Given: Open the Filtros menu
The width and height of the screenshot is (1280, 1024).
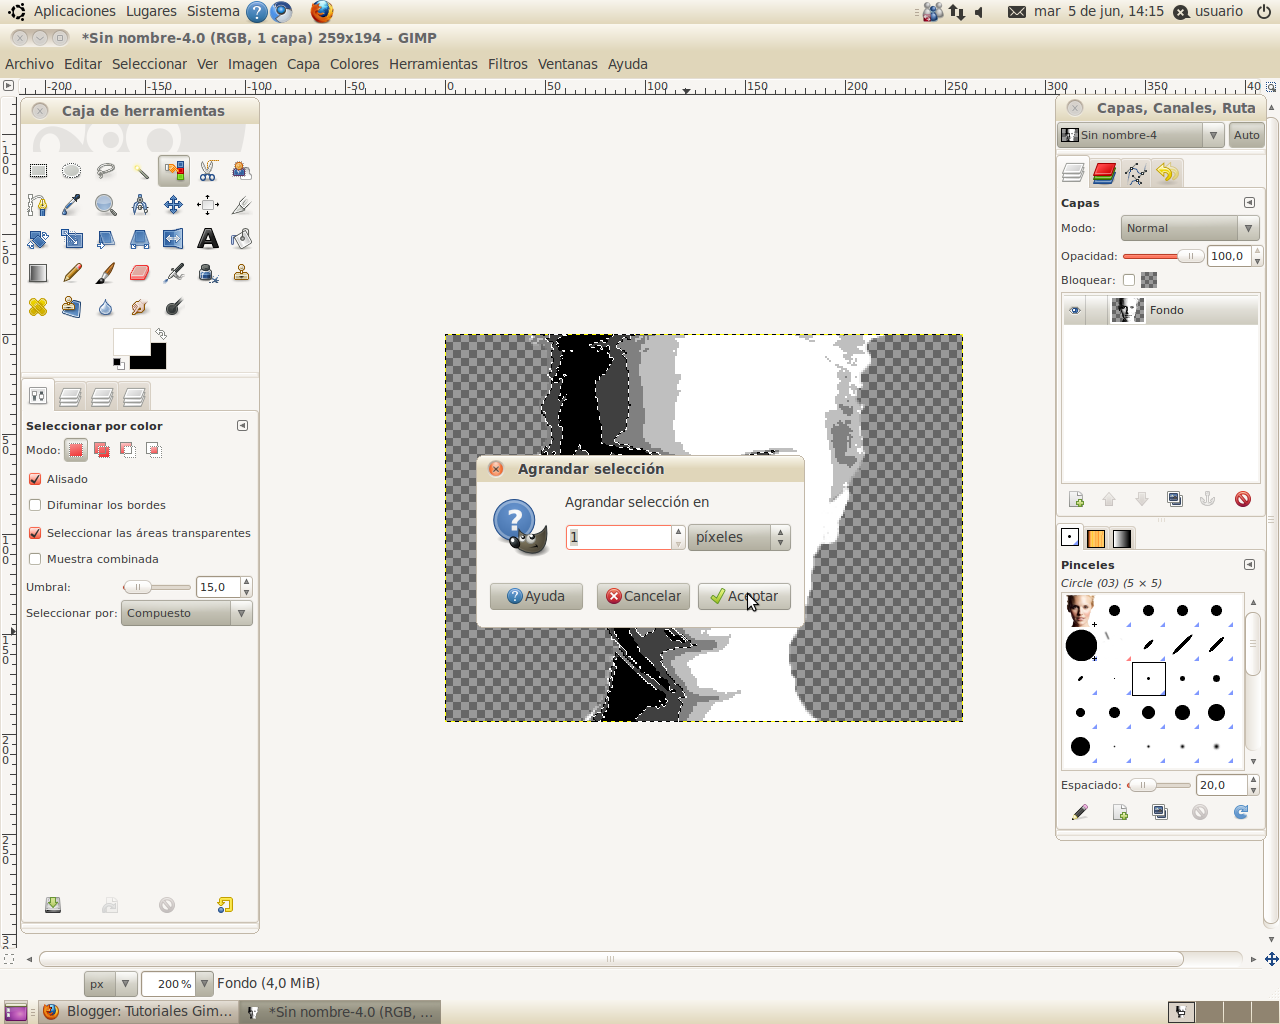Looking at the screenshot, I should coord(508,63).
